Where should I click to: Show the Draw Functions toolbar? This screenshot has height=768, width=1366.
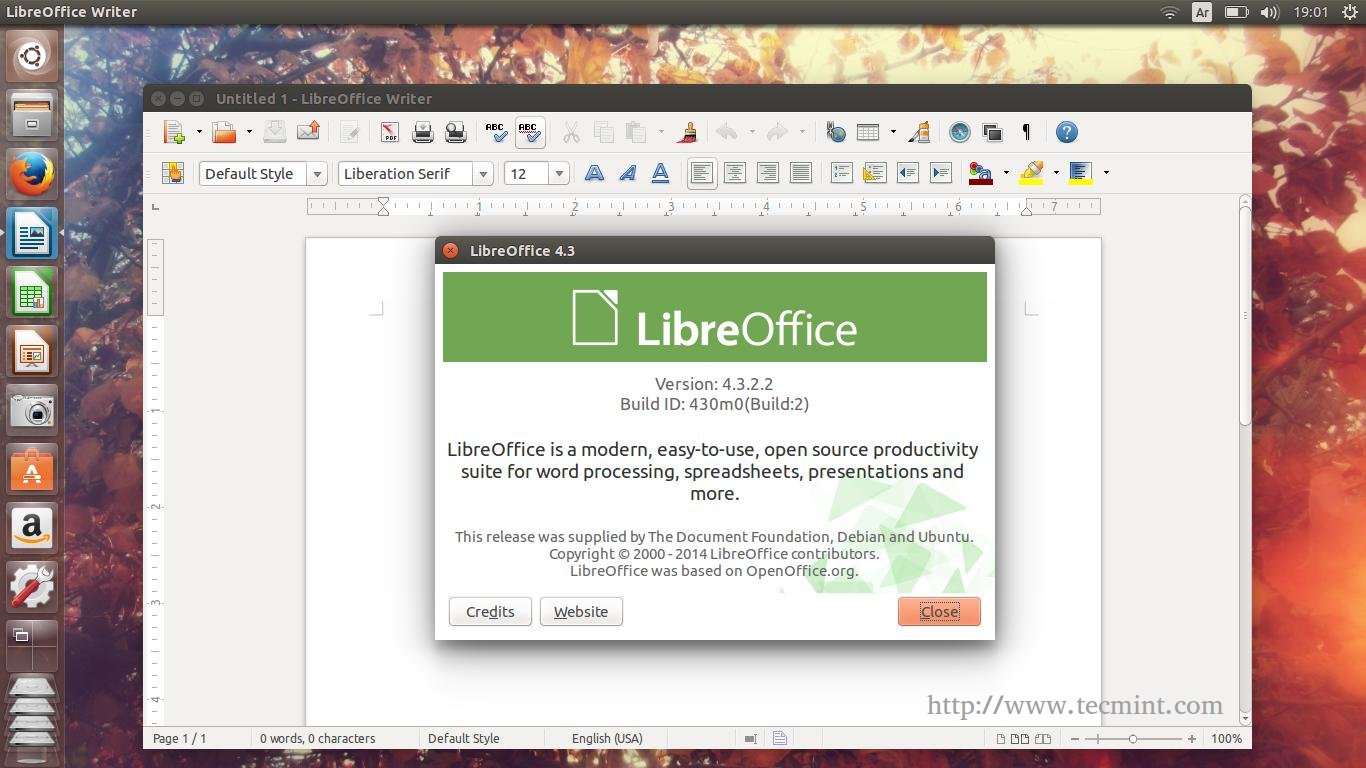(919, 132)
